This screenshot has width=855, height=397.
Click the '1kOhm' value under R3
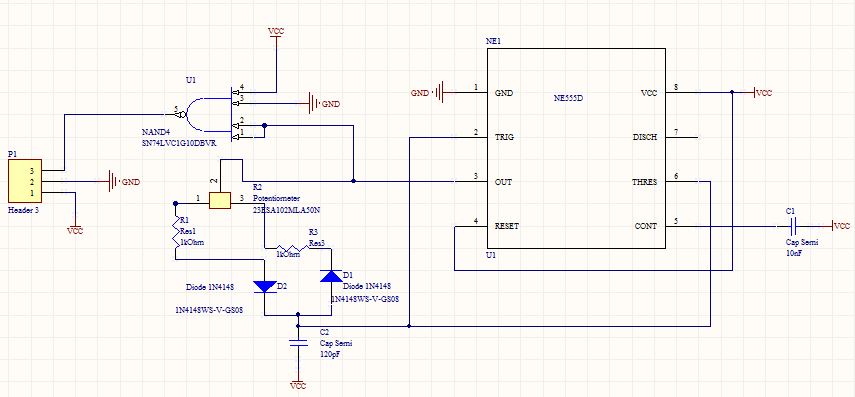288,254
